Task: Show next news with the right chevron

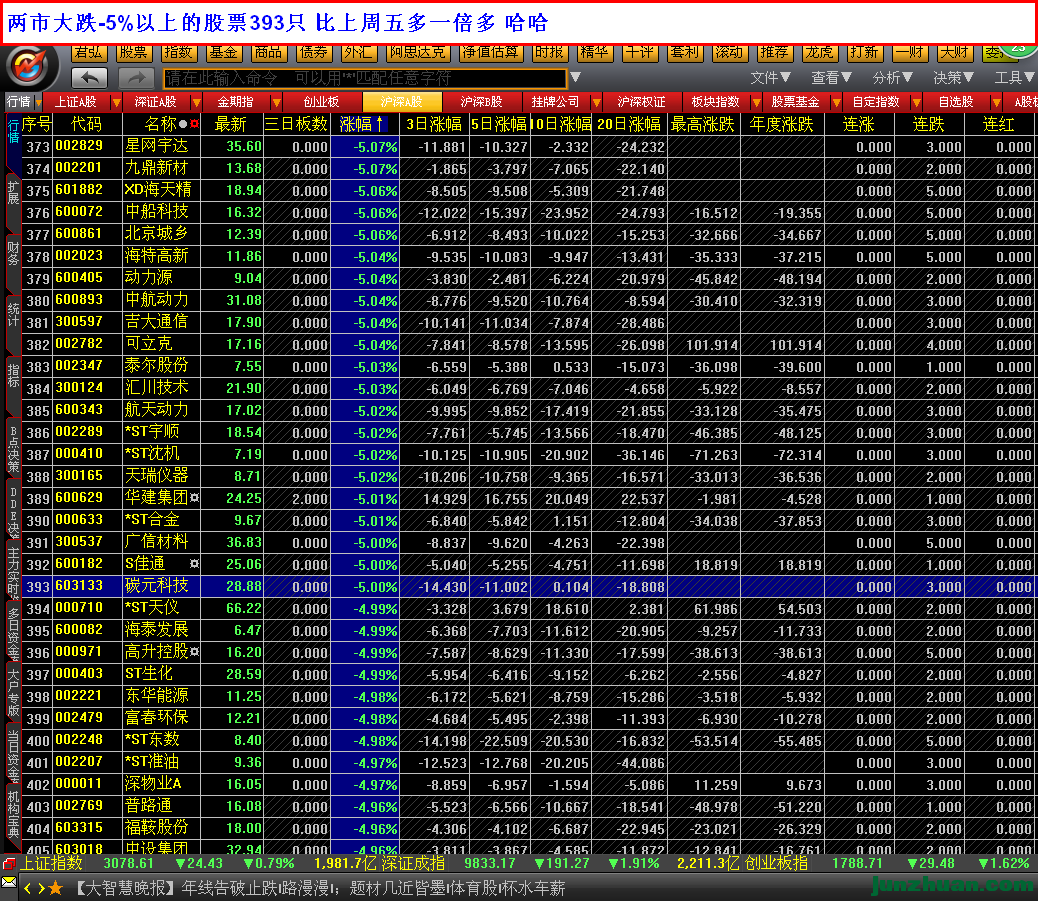Action: [41, 888]
